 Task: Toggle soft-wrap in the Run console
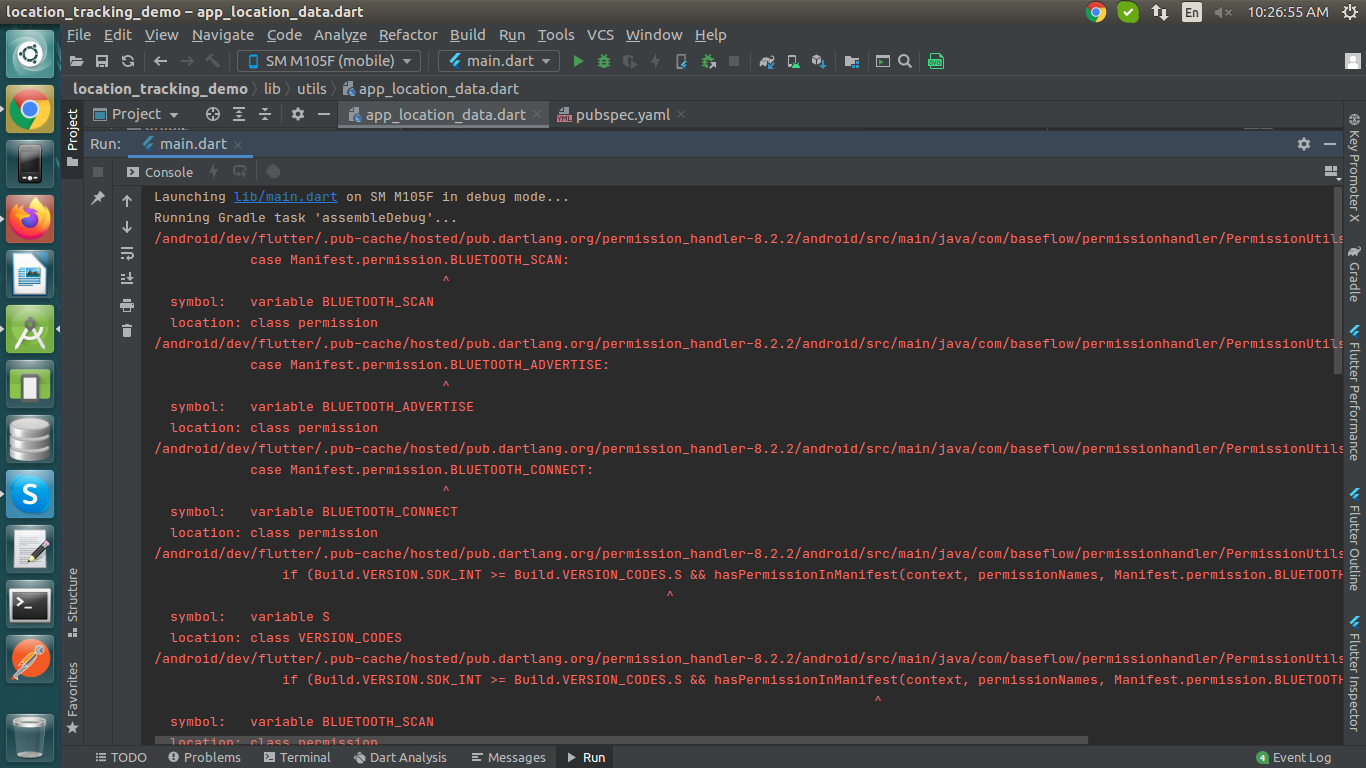coord(127,254)
